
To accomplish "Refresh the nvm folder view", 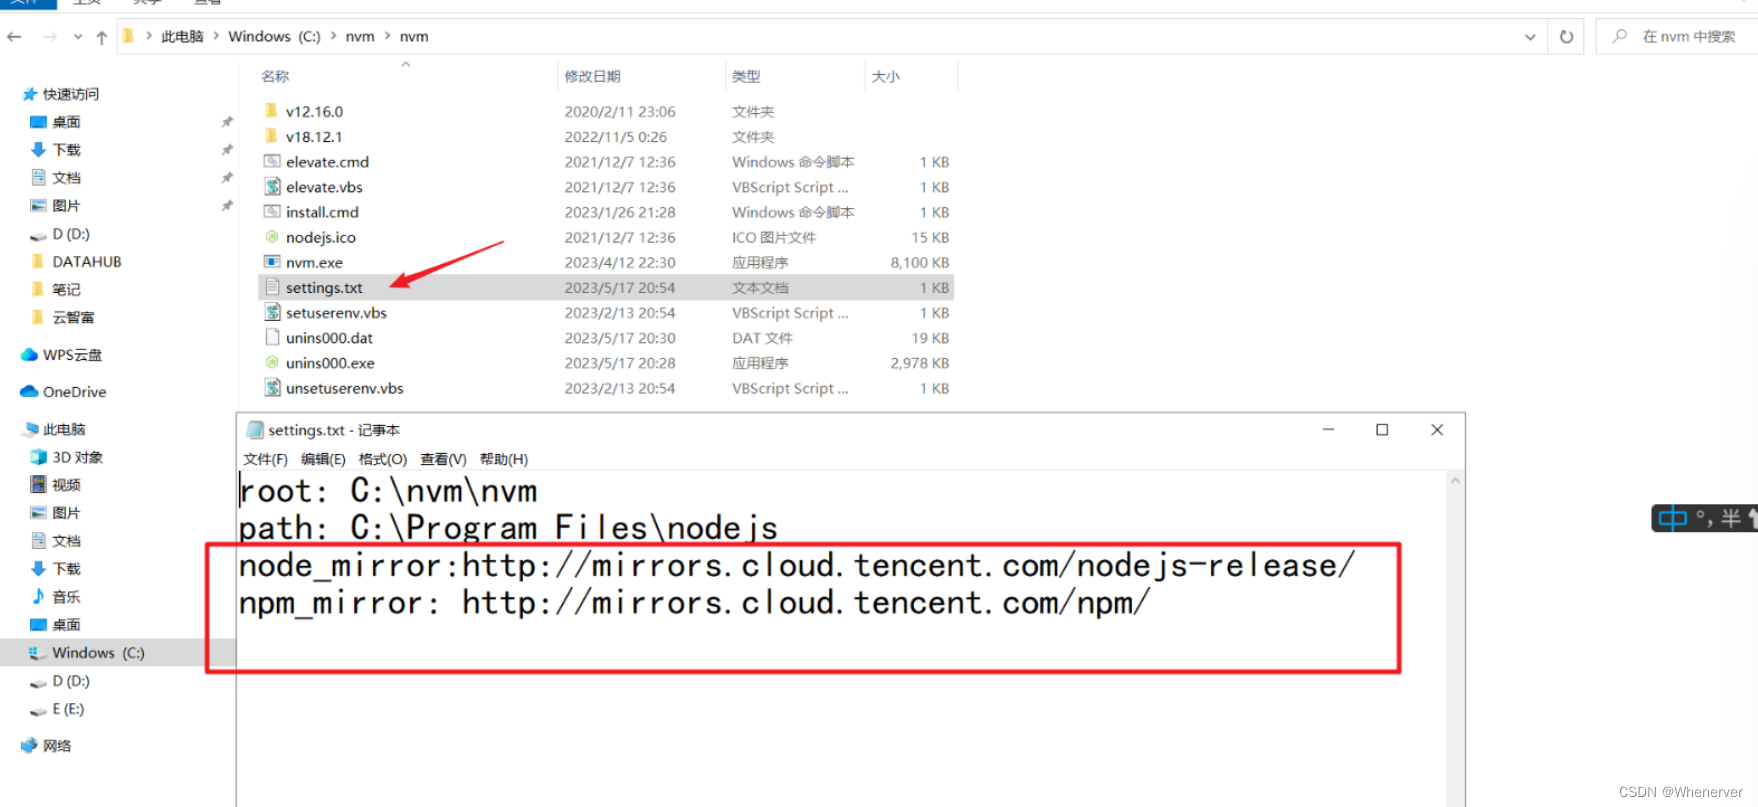I will 1566,37.
